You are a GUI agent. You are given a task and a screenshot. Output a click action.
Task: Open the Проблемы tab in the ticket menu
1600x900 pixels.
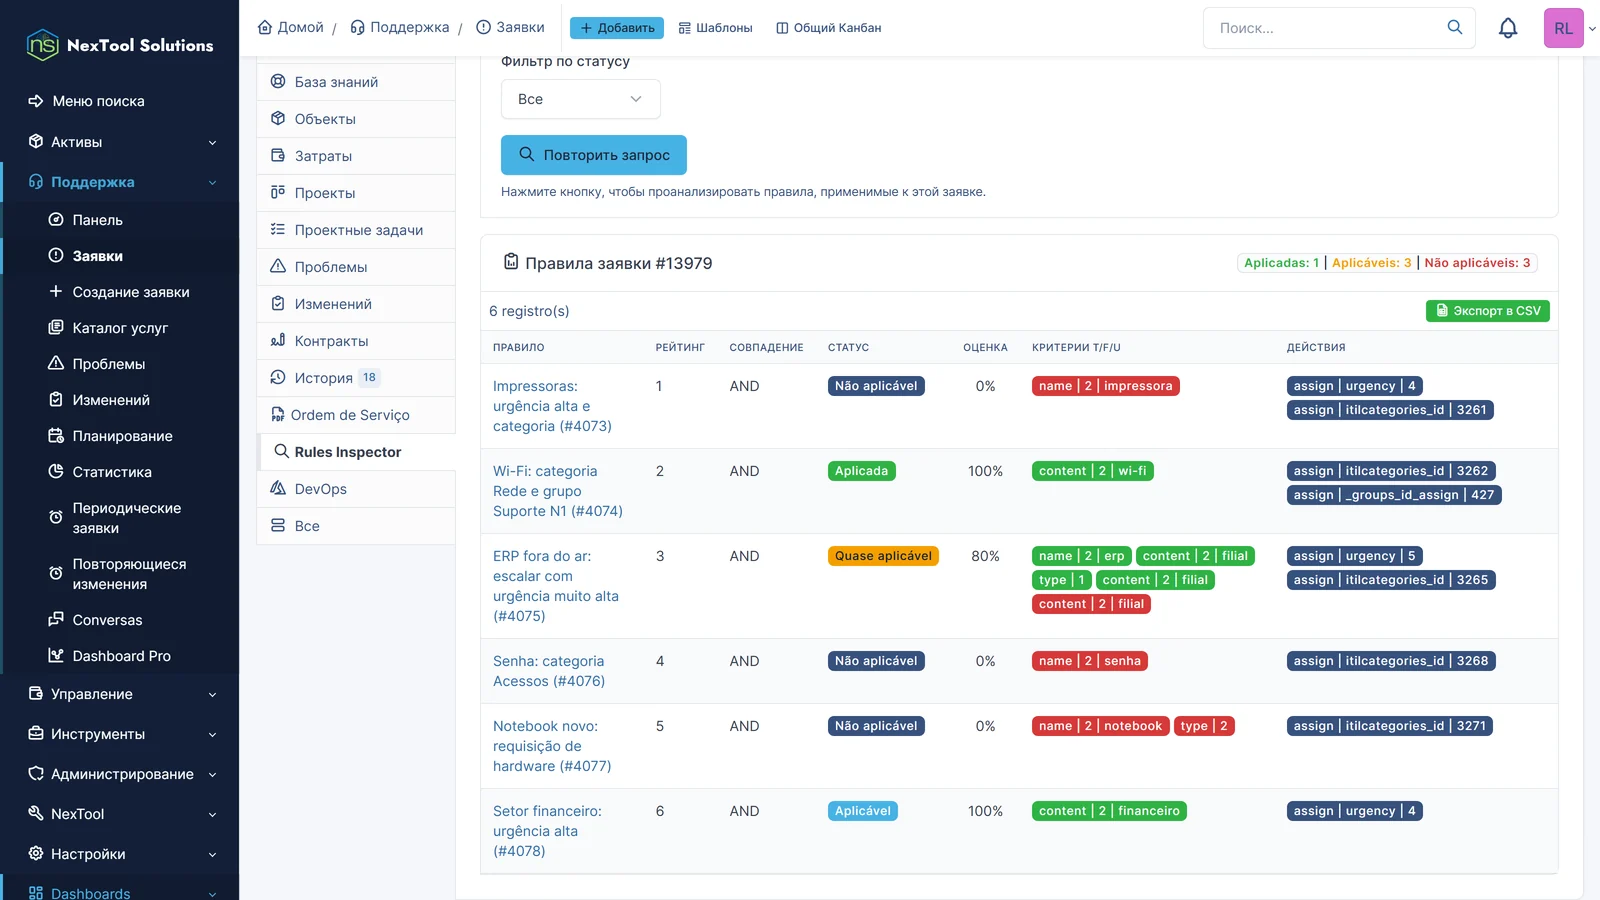356,267
